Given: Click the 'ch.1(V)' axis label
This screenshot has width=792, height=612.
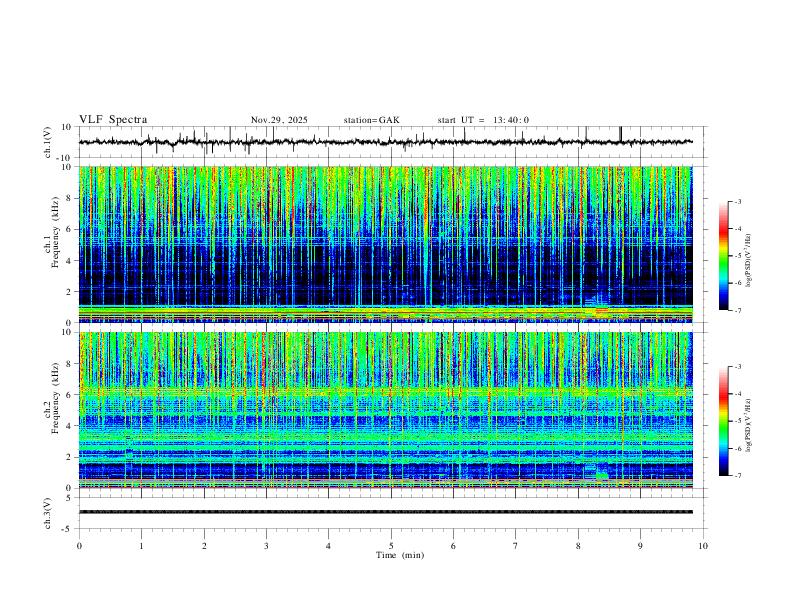Looking at the screenshot, I should point(48,142).
